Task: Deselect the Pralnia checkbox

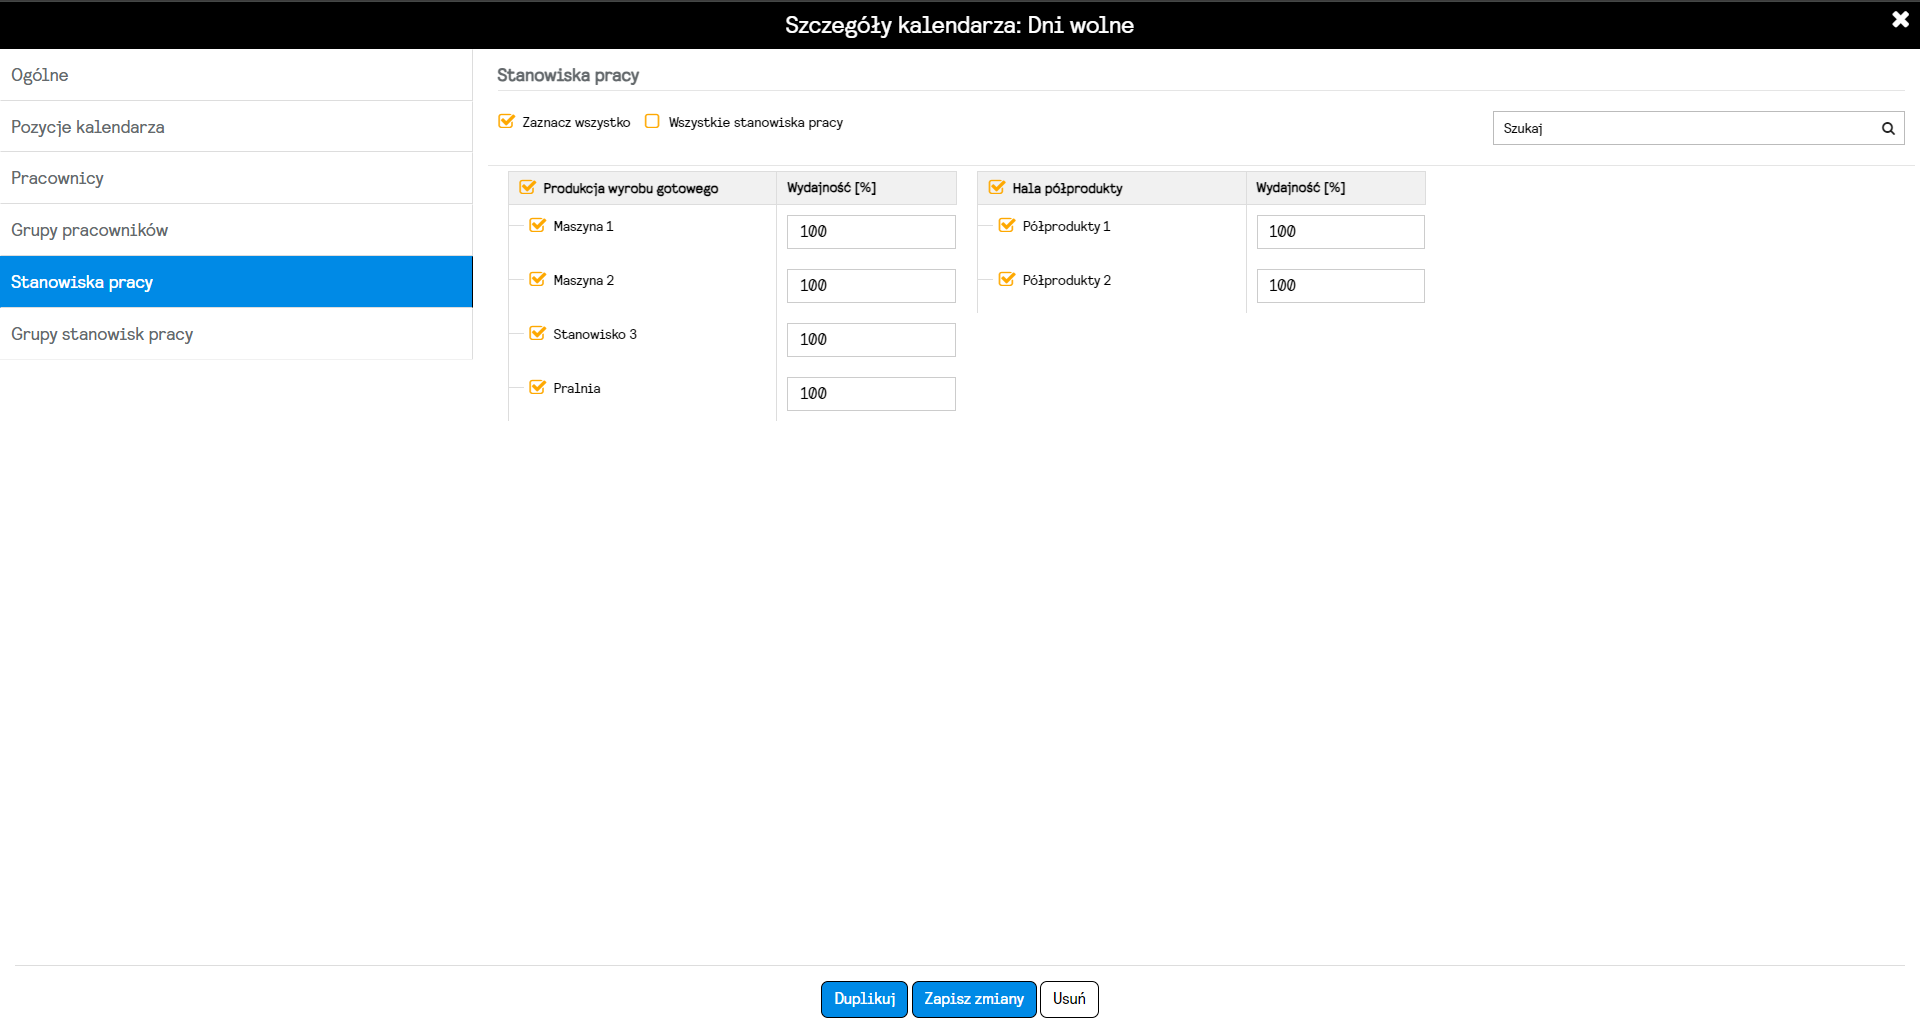Action: point(537,388)
